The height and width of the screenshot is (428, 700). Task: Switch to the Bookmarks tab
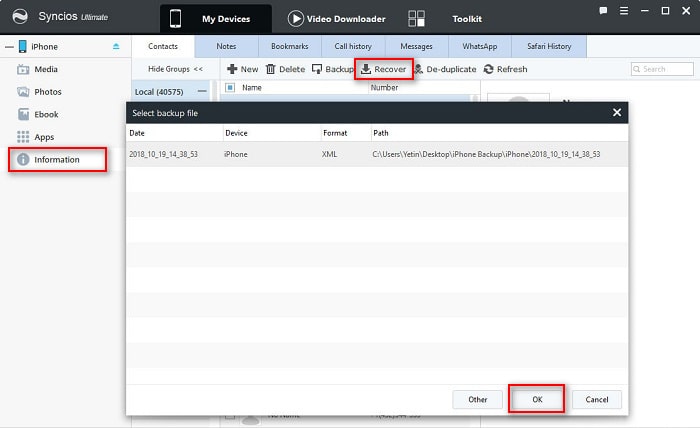point(290,46)
